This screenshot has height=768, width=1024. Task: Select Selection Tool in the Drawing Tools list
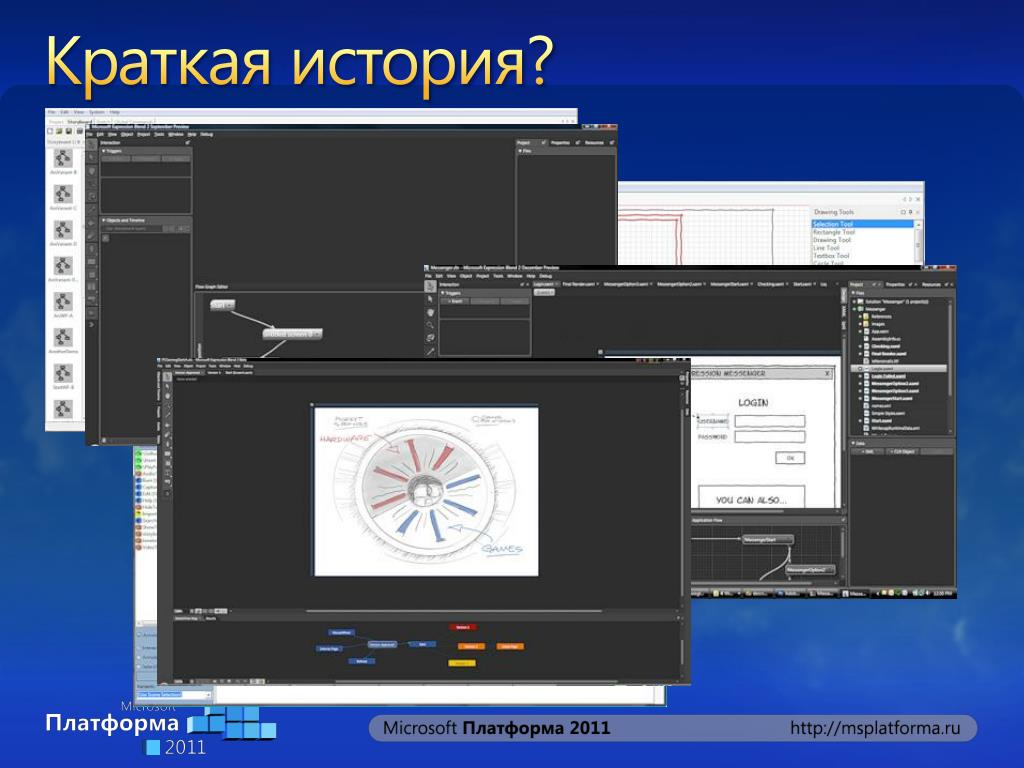(x=862, y=224)
